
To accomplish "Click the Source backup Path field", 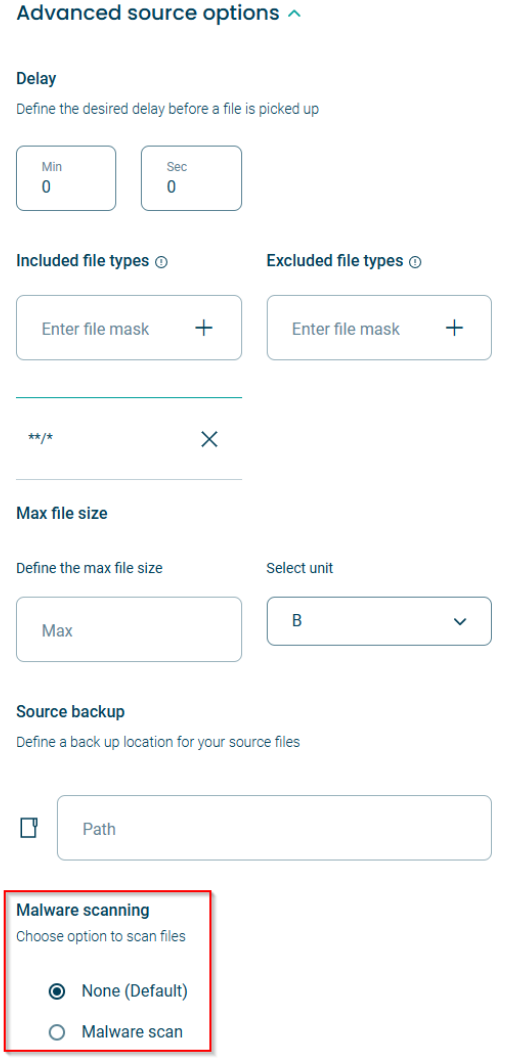I will 275,828.
